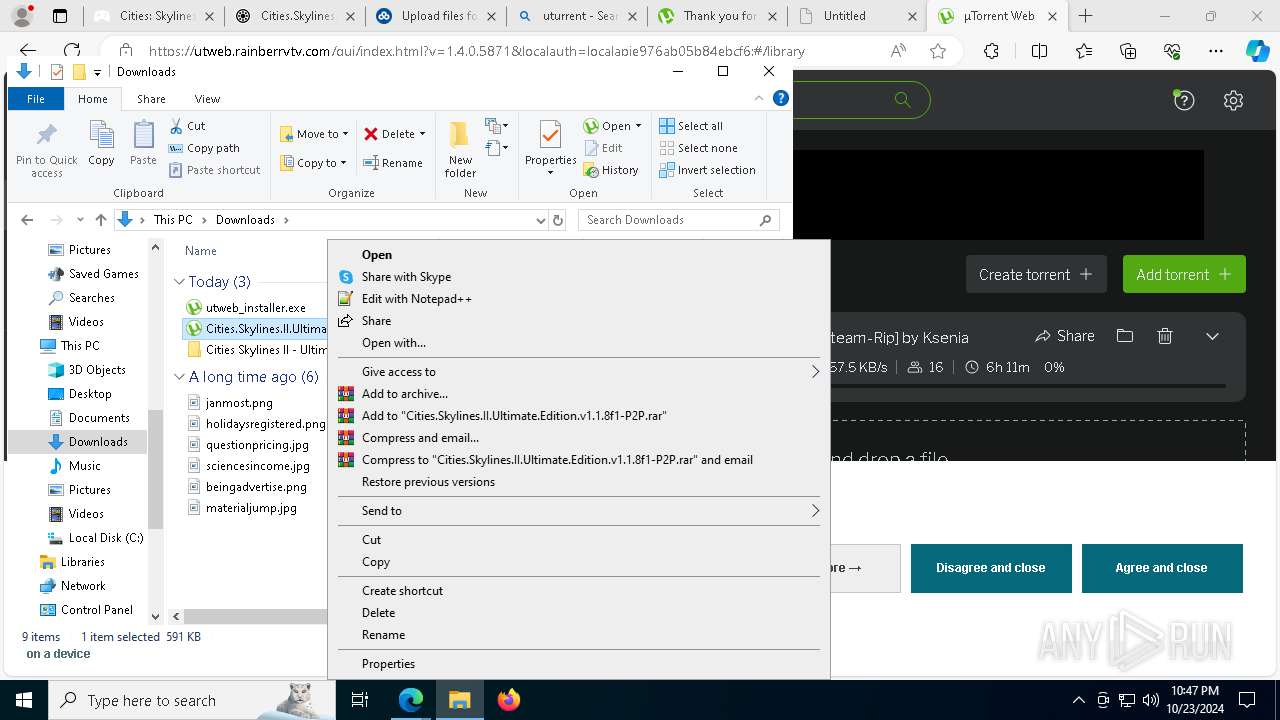Click Rename in the ribbon Organize group
1280x720 pixels.
coord(393,163)
